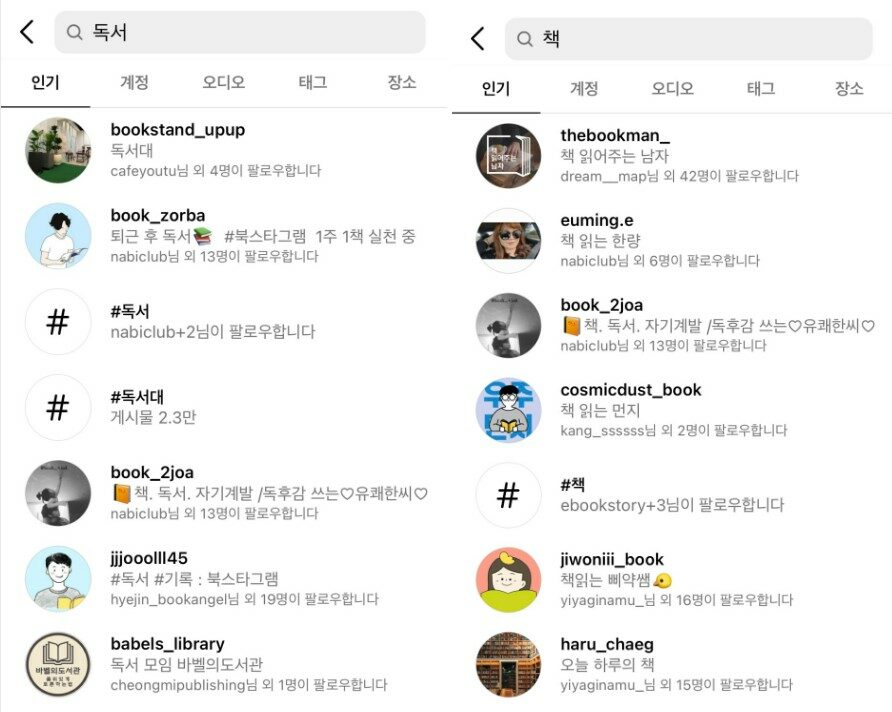Open the babels_library profile avatar

click(58, 664)
